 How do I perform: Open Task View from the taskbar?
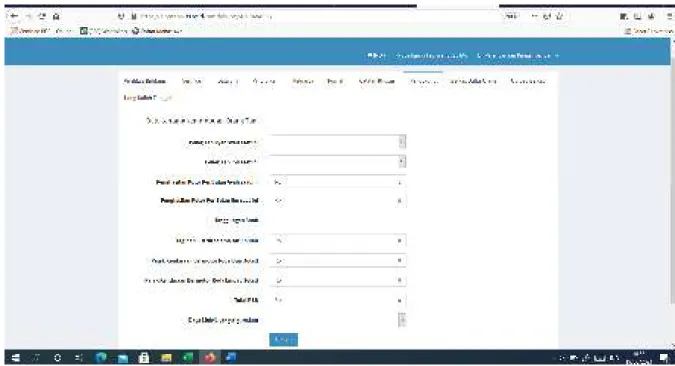tap(79, 358)
